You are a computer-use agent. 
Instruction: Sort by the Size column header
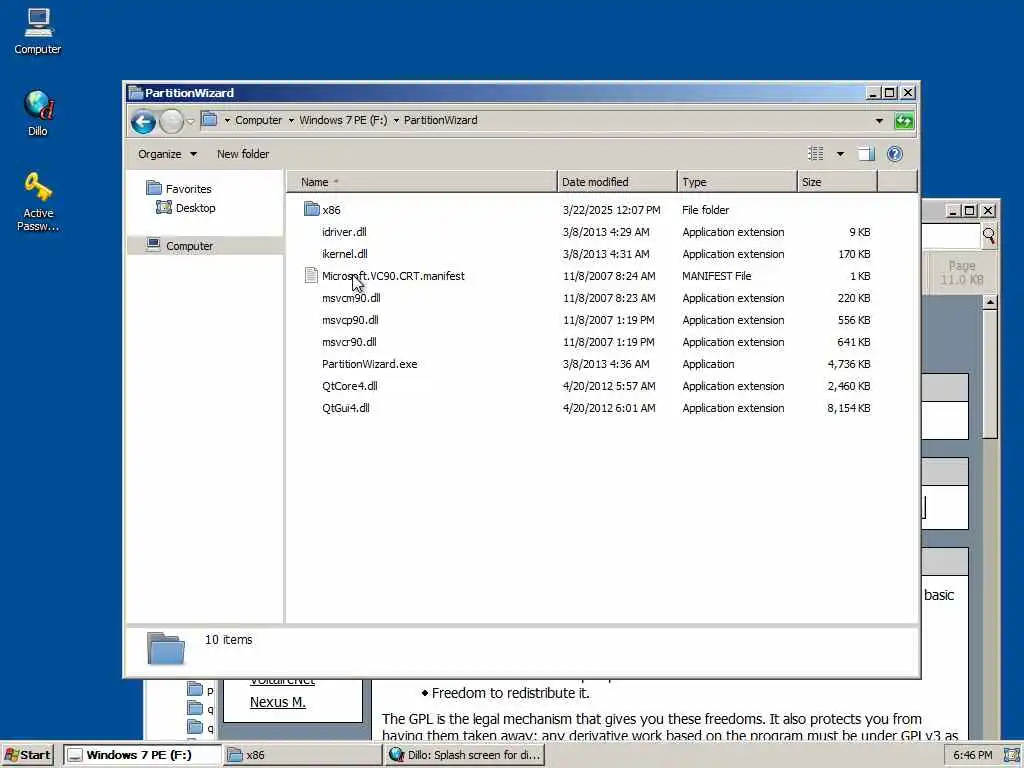click(x=837, y=182)
